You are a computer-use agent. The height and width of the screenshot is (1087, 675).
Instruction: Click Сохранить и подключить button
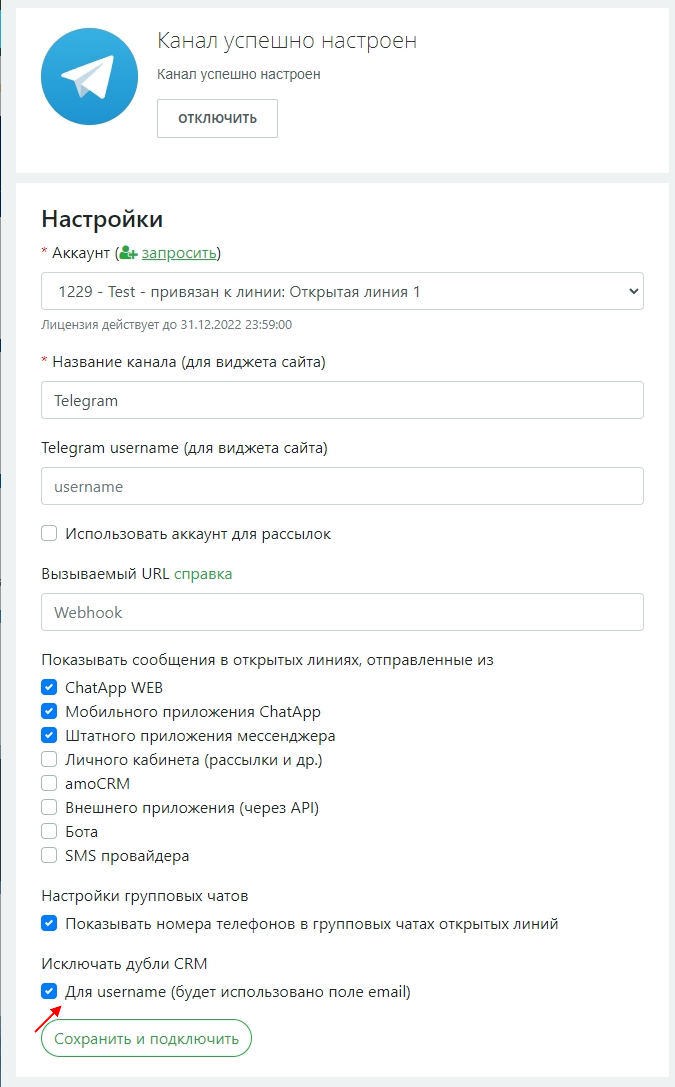click(146, 1038)
